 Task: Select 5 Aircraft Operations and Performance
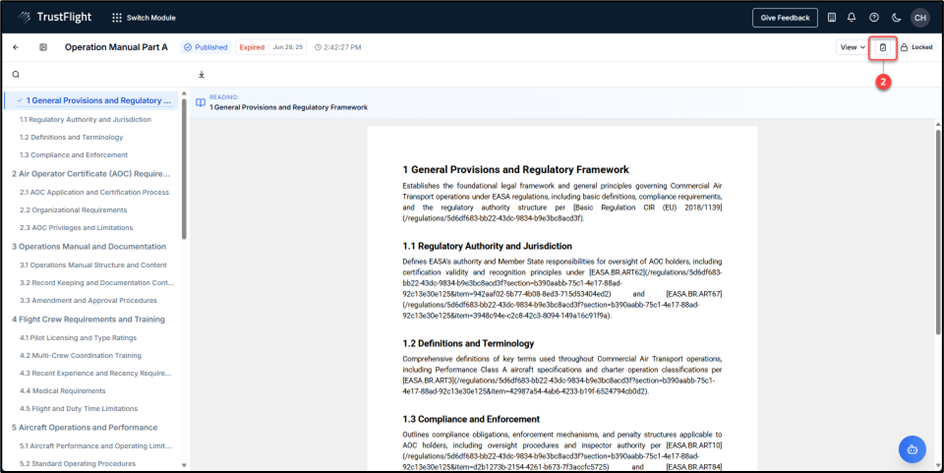click(x=85, y=427)
